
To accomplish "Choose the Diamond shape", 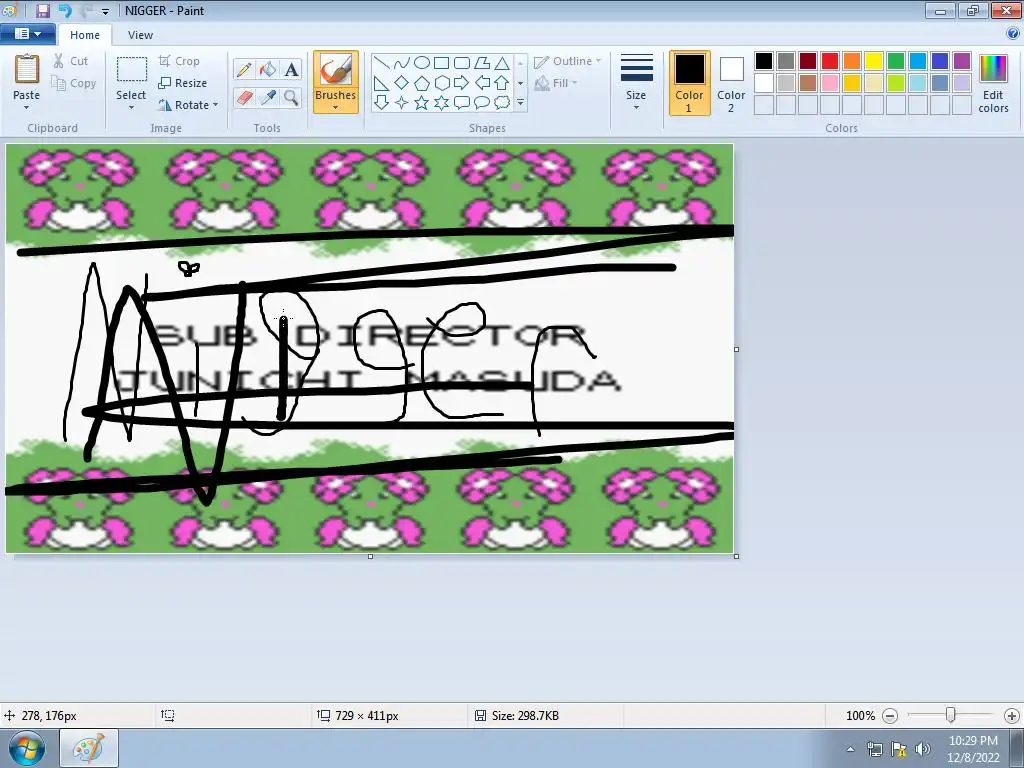I will [x=402, y=83].
